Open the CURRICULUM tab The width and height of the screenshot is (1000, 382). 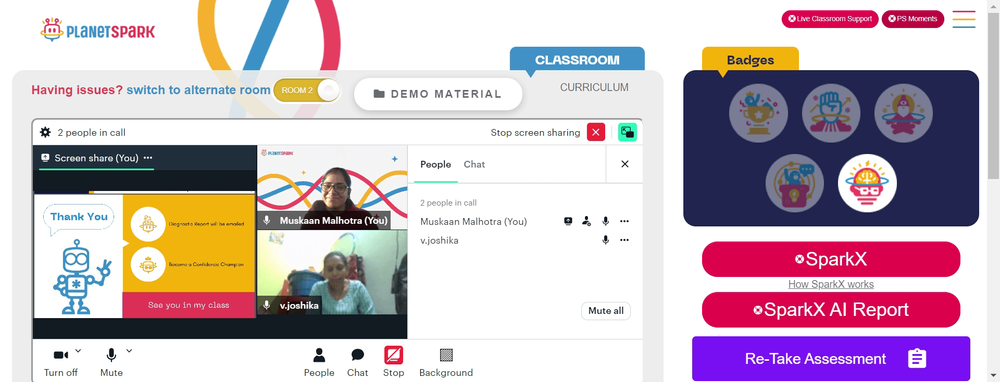click(x=594, y=87)
